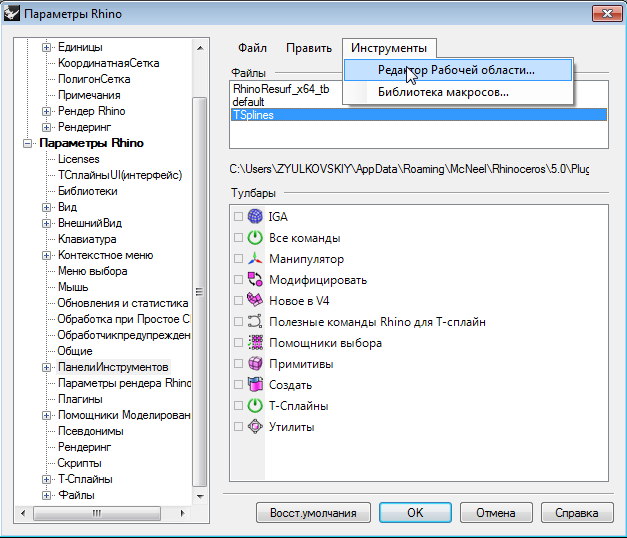Expand the Рендер Rhino node
Image resolution: width=627 pixels, height=538 pixels.
pos(46,111)
